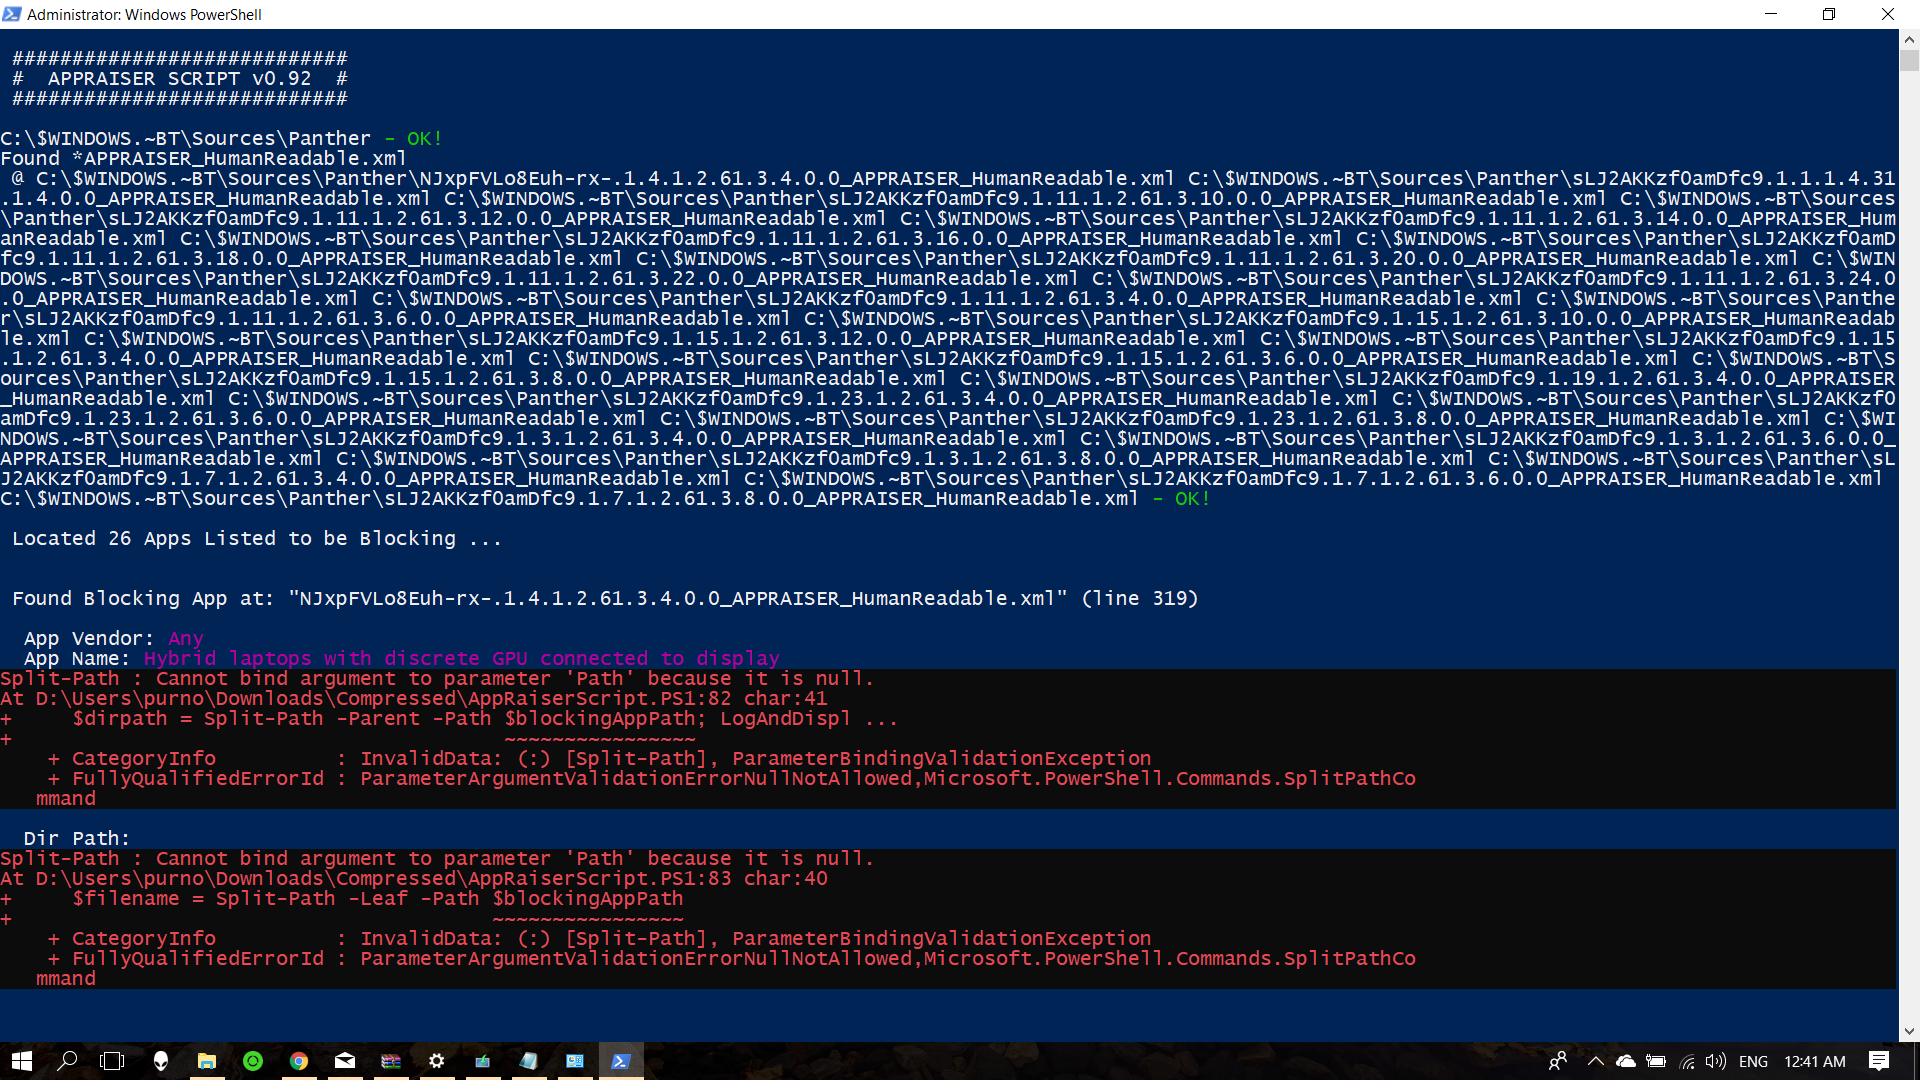Open Action Center notifications
Image resolution: width=1920 pixels, height=1080 pixels.
coord(1879,1061)
